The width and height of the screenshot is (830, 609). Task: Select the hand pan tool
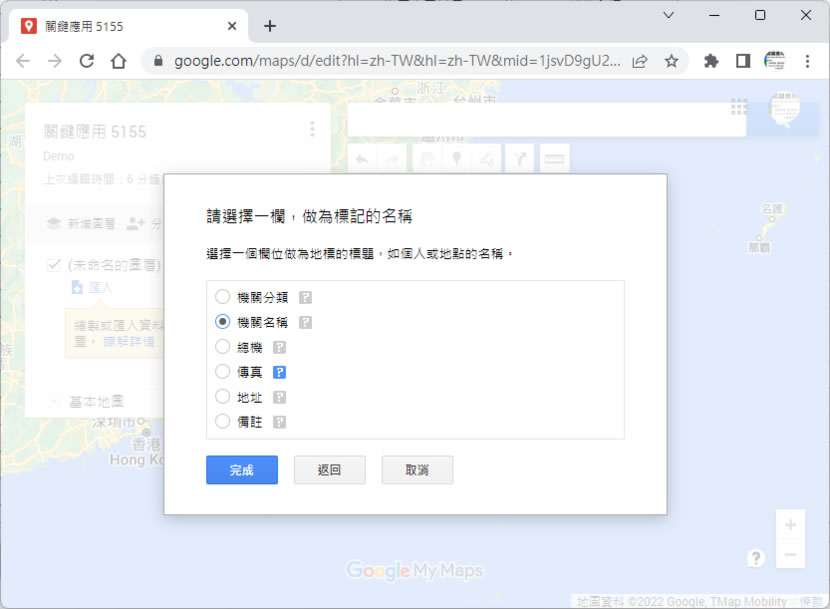(427, 158)
